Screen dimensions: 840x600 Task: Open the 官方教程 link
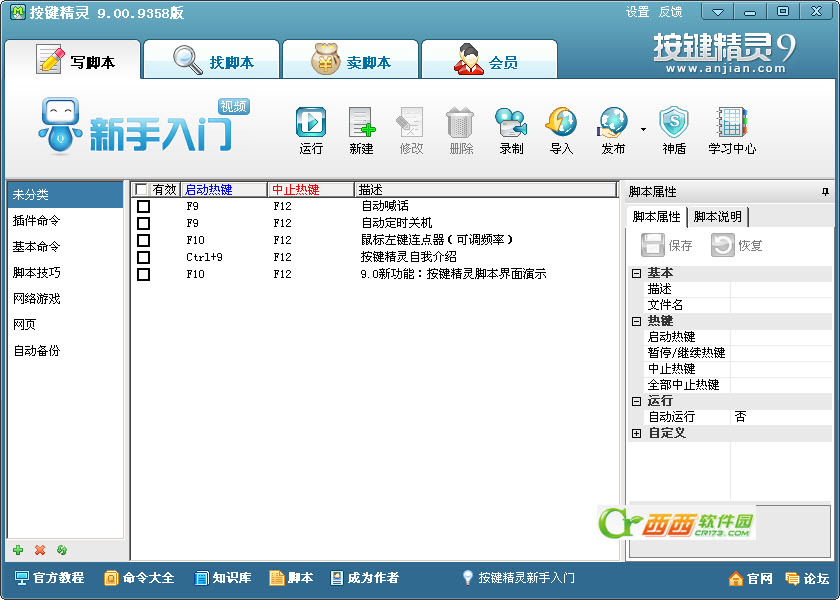50,578
